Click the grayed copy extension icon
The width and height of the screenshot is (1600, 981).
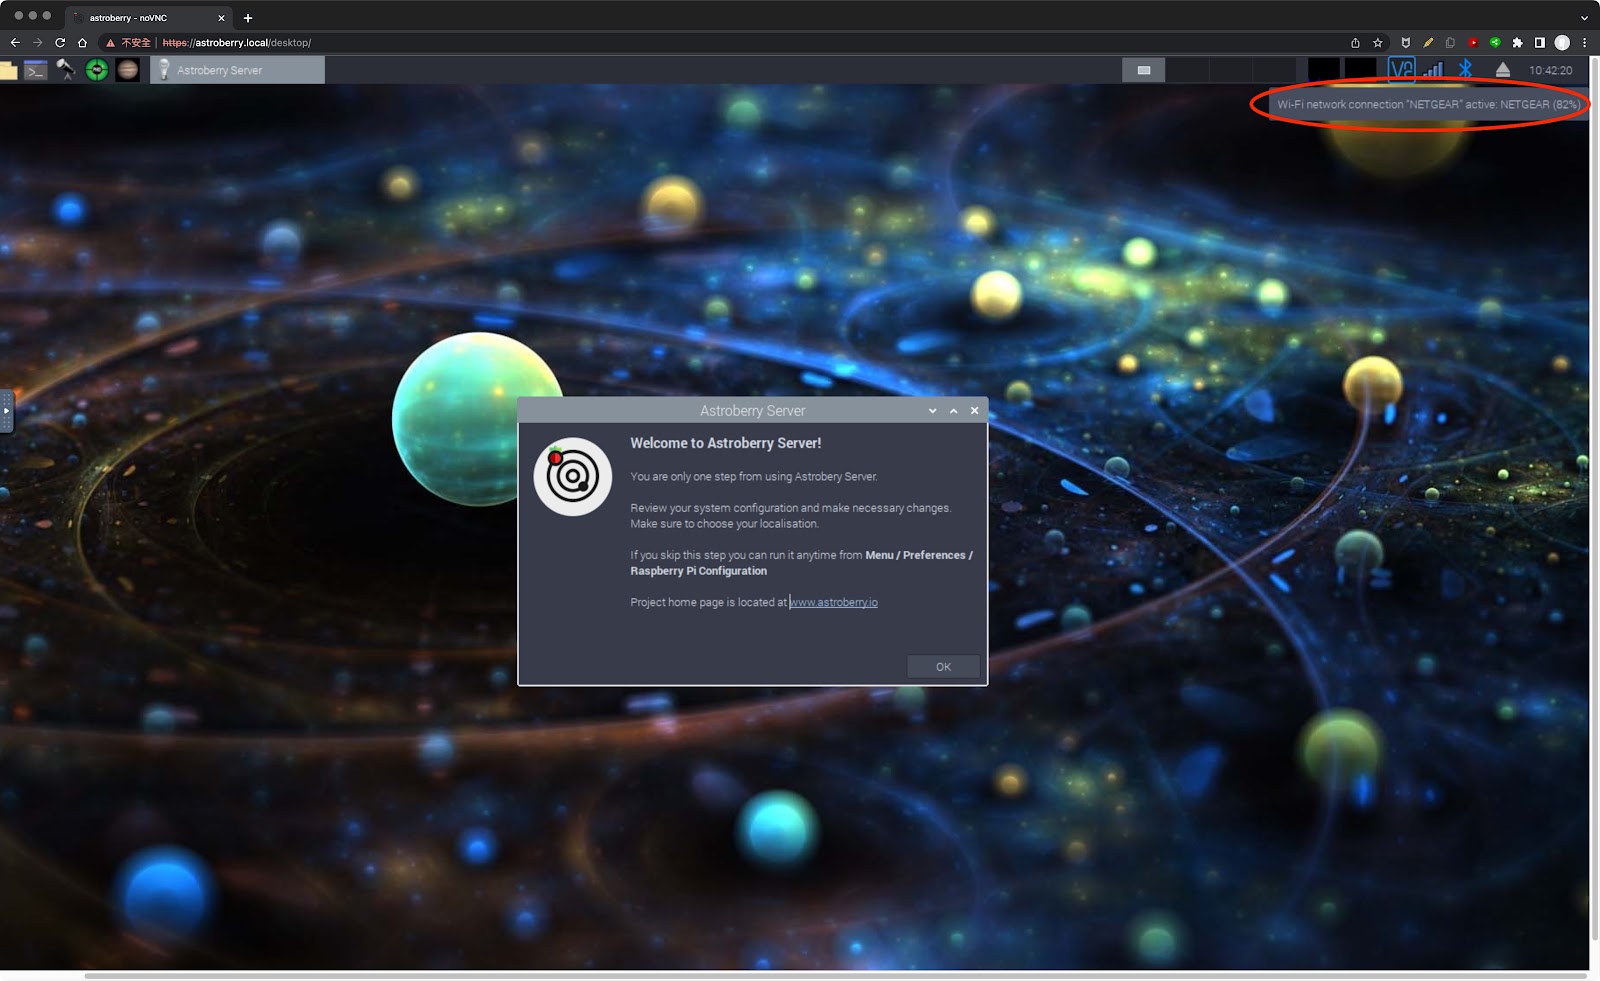tap(1450, 43)
